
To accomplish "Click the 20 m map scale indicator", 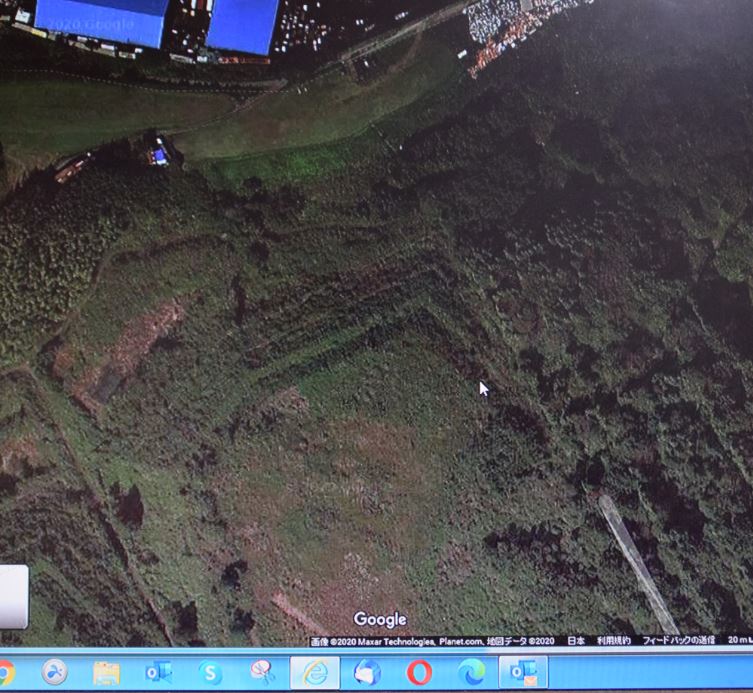I will coord(740,640).
